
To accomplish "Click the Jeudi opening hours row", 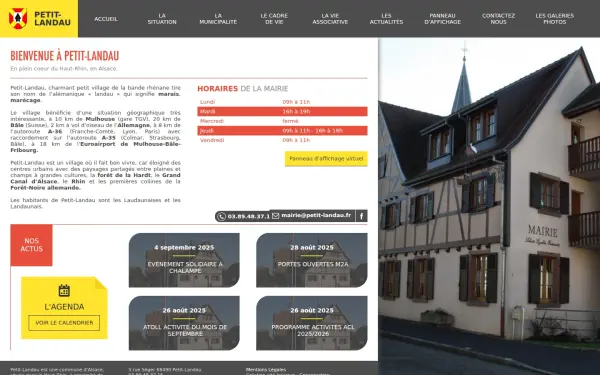I will 282,130.
